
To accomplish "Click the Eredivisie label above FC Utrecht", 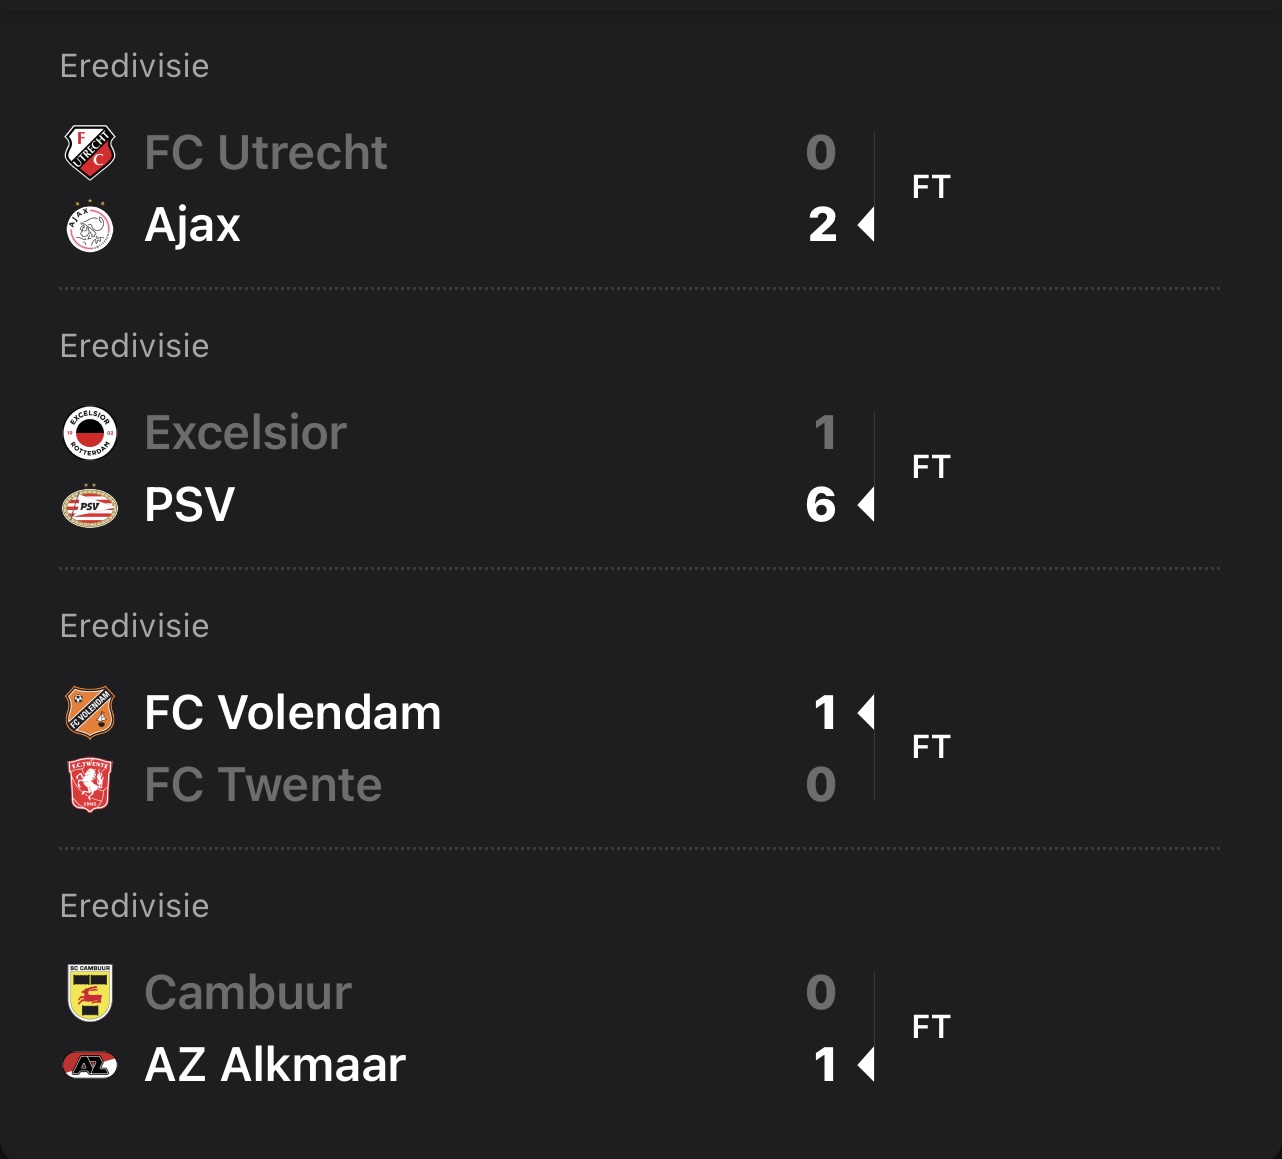I will 135,66.
